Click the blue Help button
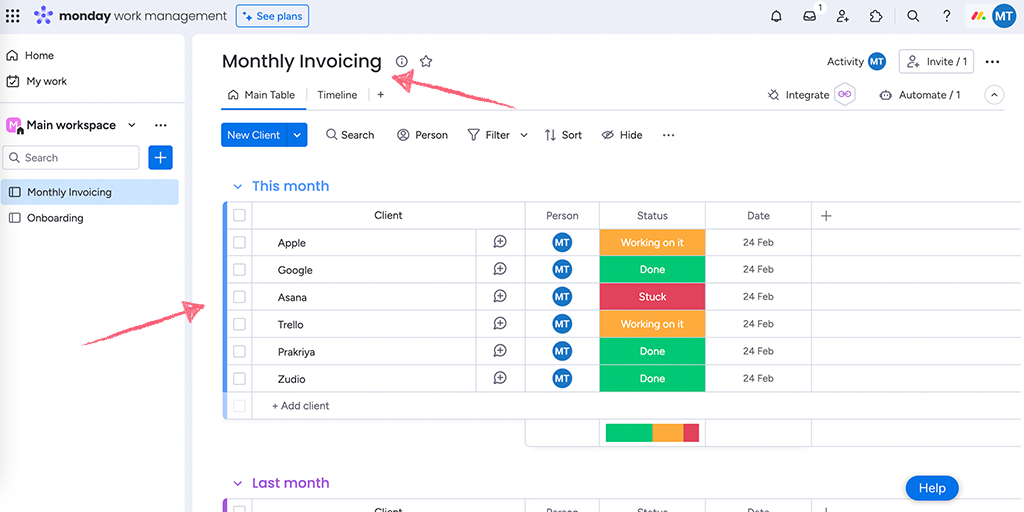 932,488
